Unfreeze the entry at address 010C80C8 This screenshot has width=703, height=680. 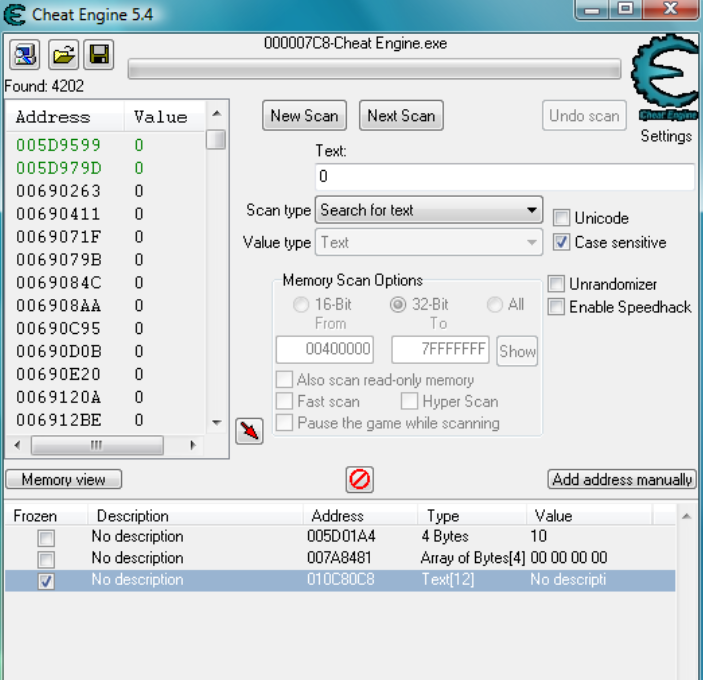point(46,581)
